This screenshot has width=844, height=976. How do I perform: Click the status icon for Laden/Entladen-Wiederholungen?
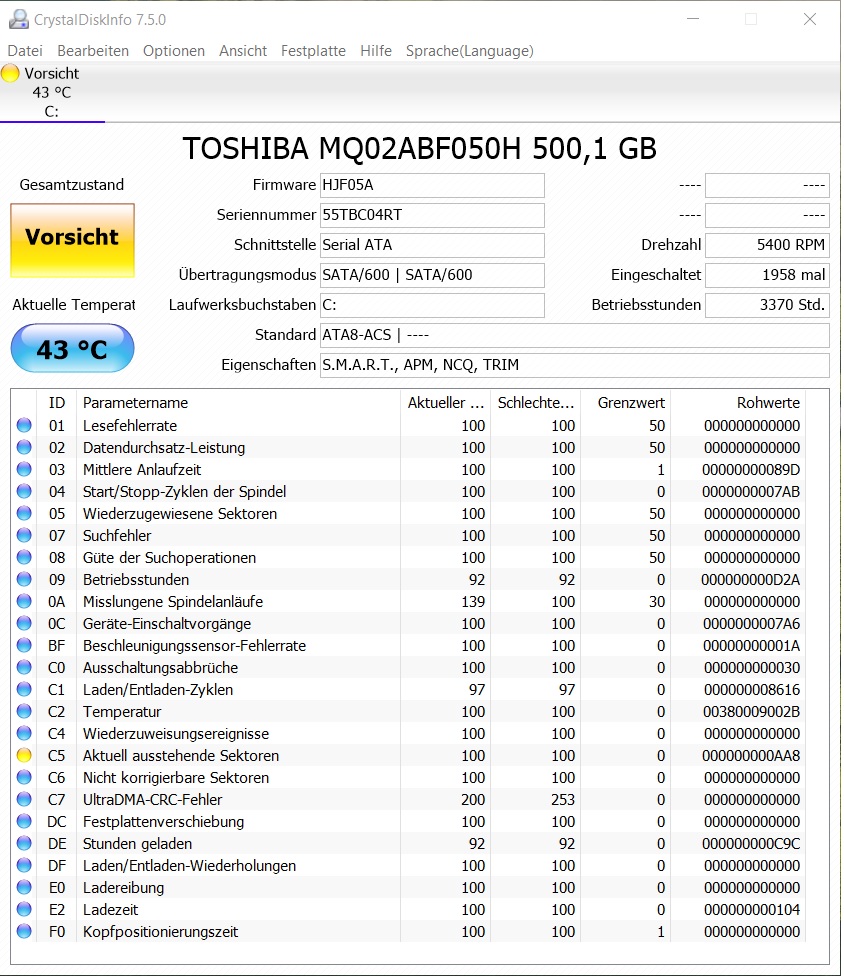click(24, 865)
